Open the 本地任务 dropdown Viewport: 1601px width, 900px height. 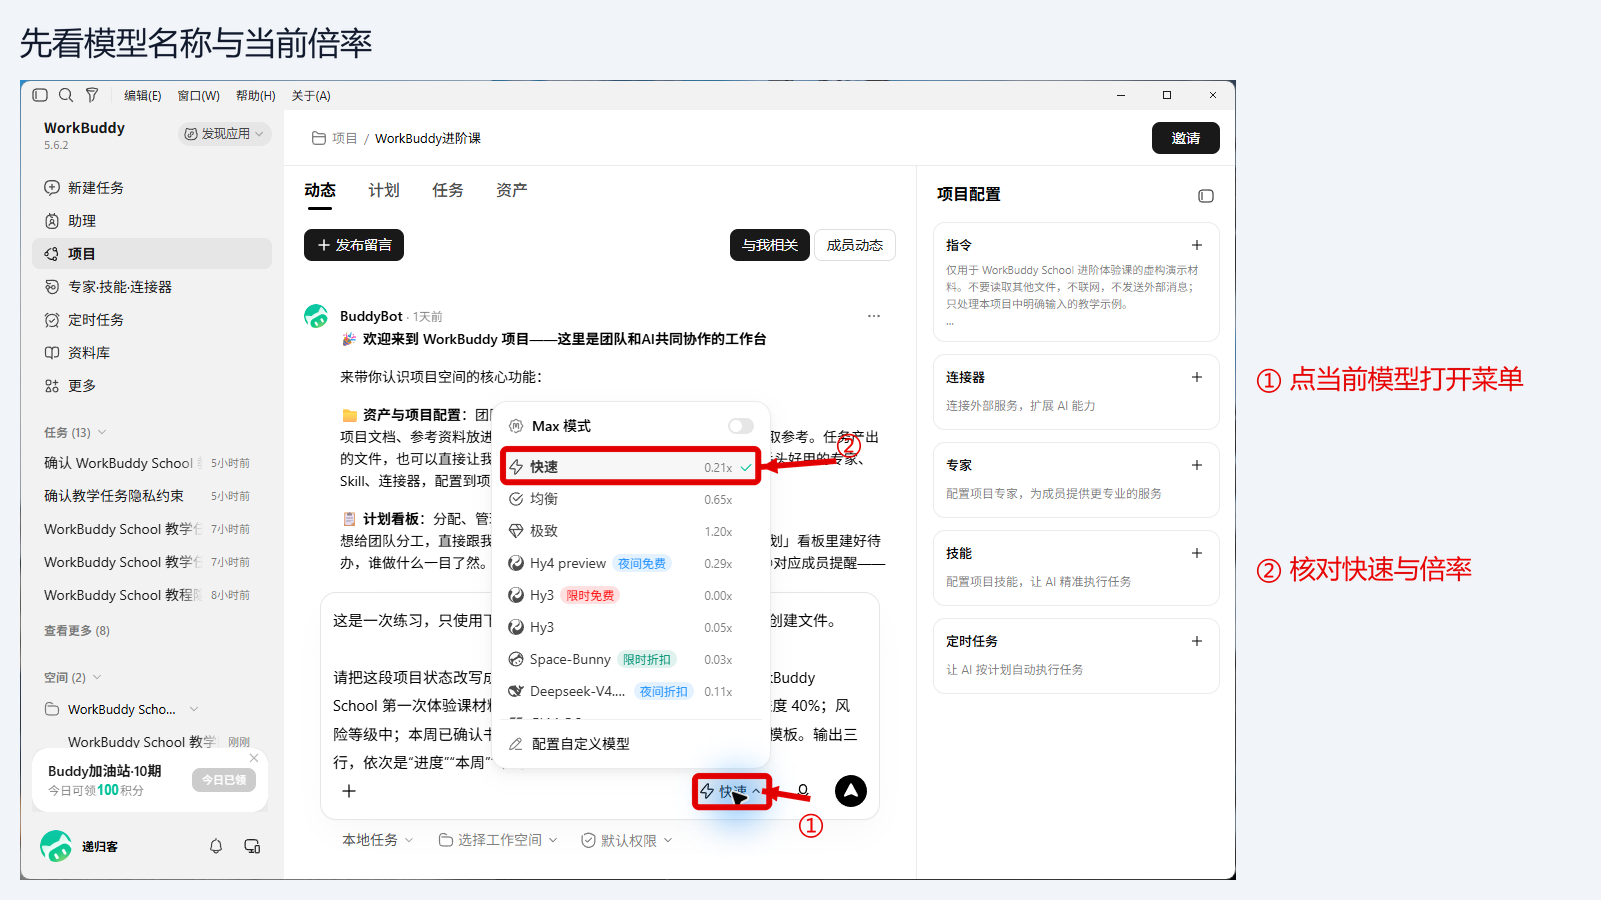click(378, 840)
